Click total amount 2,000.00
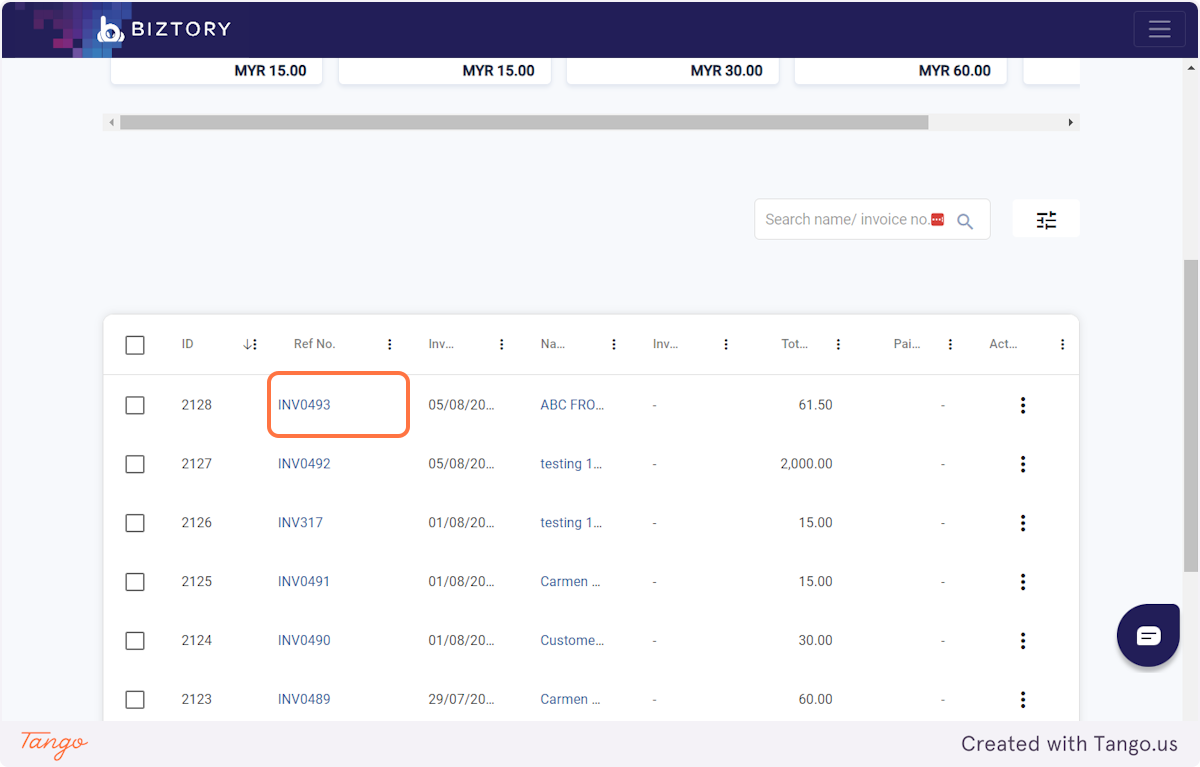The height and width of the screenshot is (767, 1200). [806, 464]
